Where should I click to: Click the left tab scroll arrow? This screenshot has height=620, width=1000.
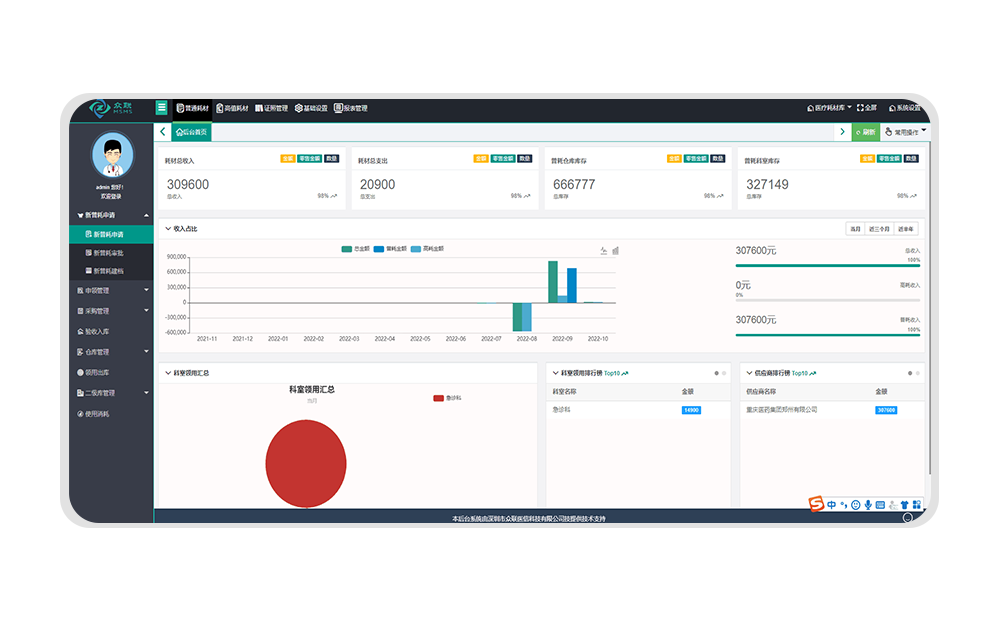pyautogui.click(x=163, y=131)
